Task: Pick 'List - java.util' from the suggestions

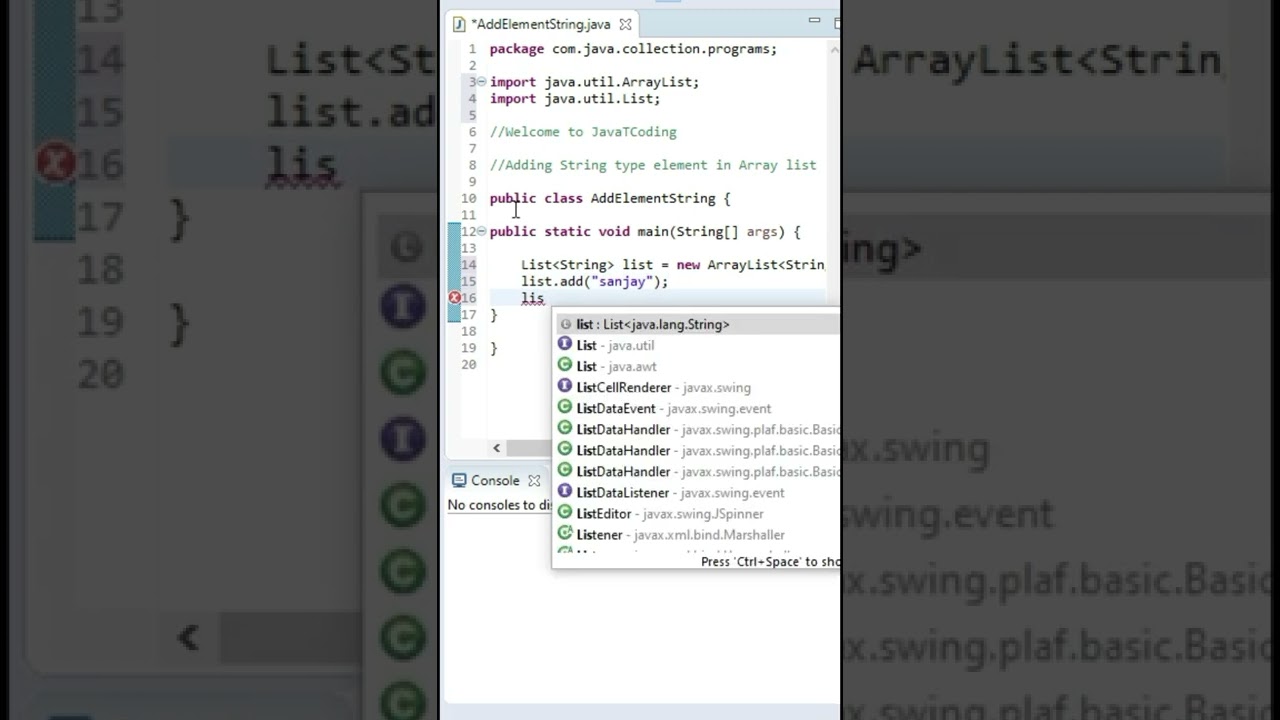Action: [697, 345]
